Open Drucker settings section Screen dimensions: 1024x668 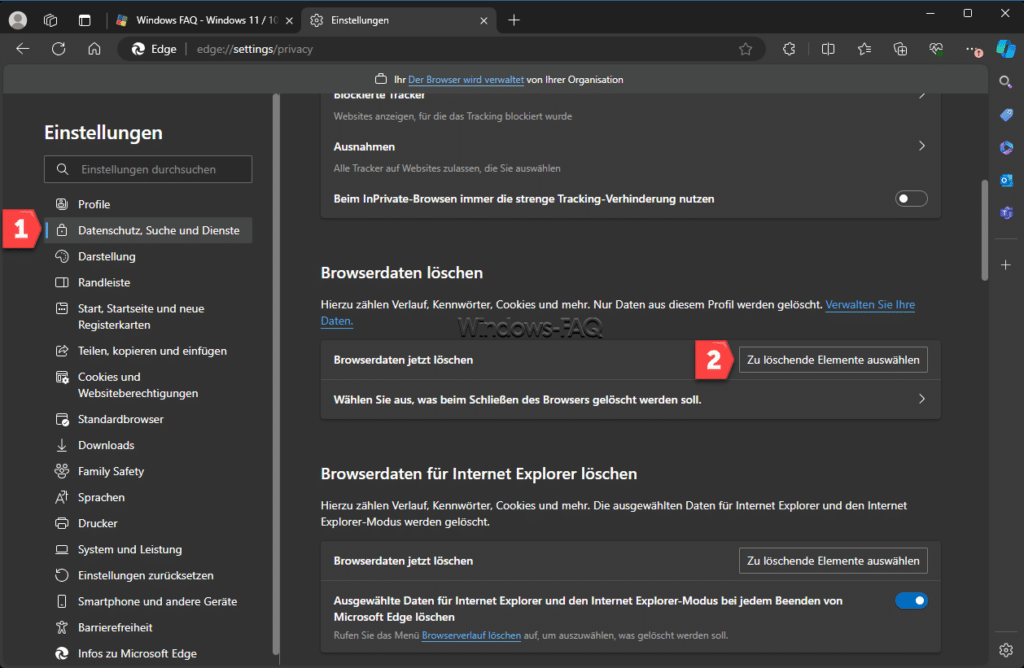point(149,523)
